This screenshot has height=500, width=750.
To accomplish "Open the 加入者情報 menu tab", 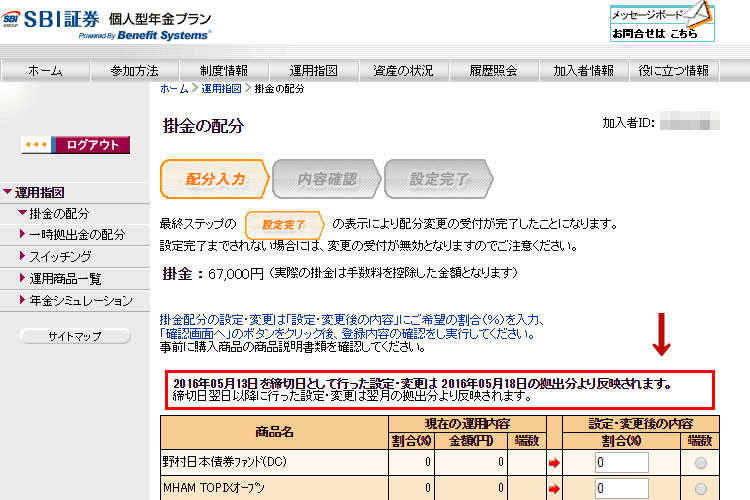I will tap(583, 71).
